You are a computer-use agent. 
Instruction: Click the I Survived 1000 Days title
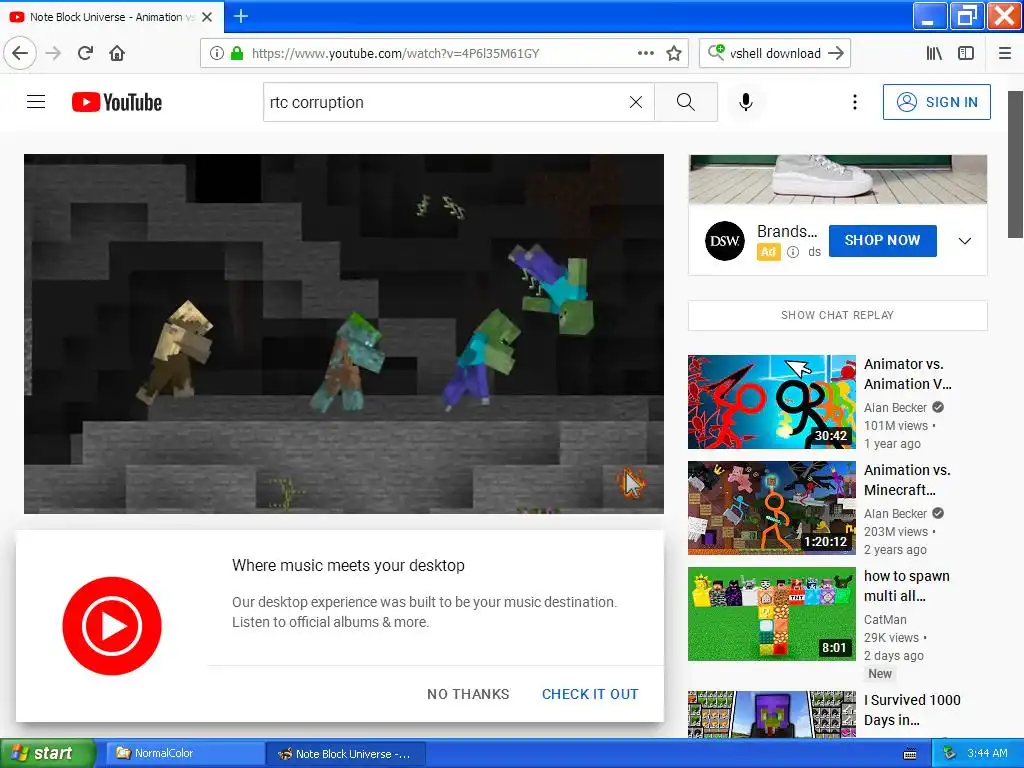click(912, 710)
